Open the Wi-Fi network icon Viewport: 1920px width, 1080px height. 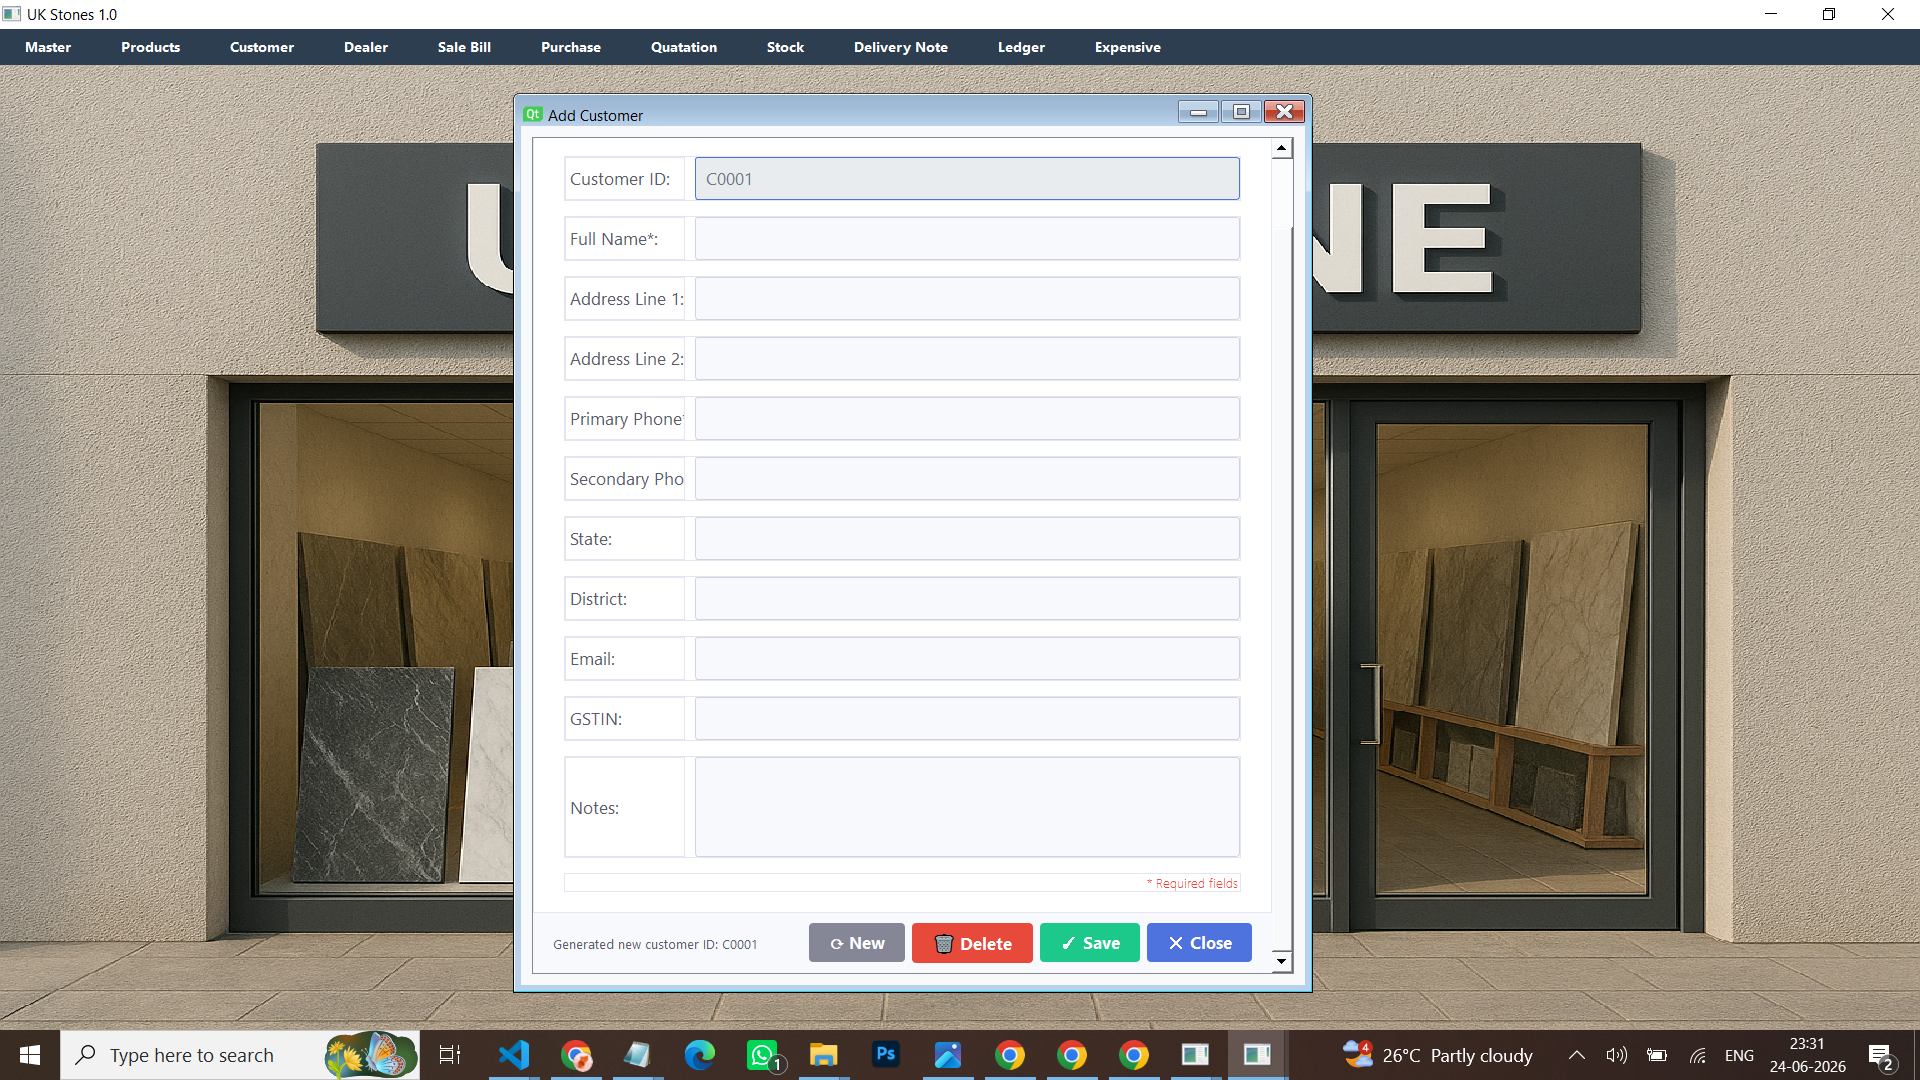tap(1698, 1055)
